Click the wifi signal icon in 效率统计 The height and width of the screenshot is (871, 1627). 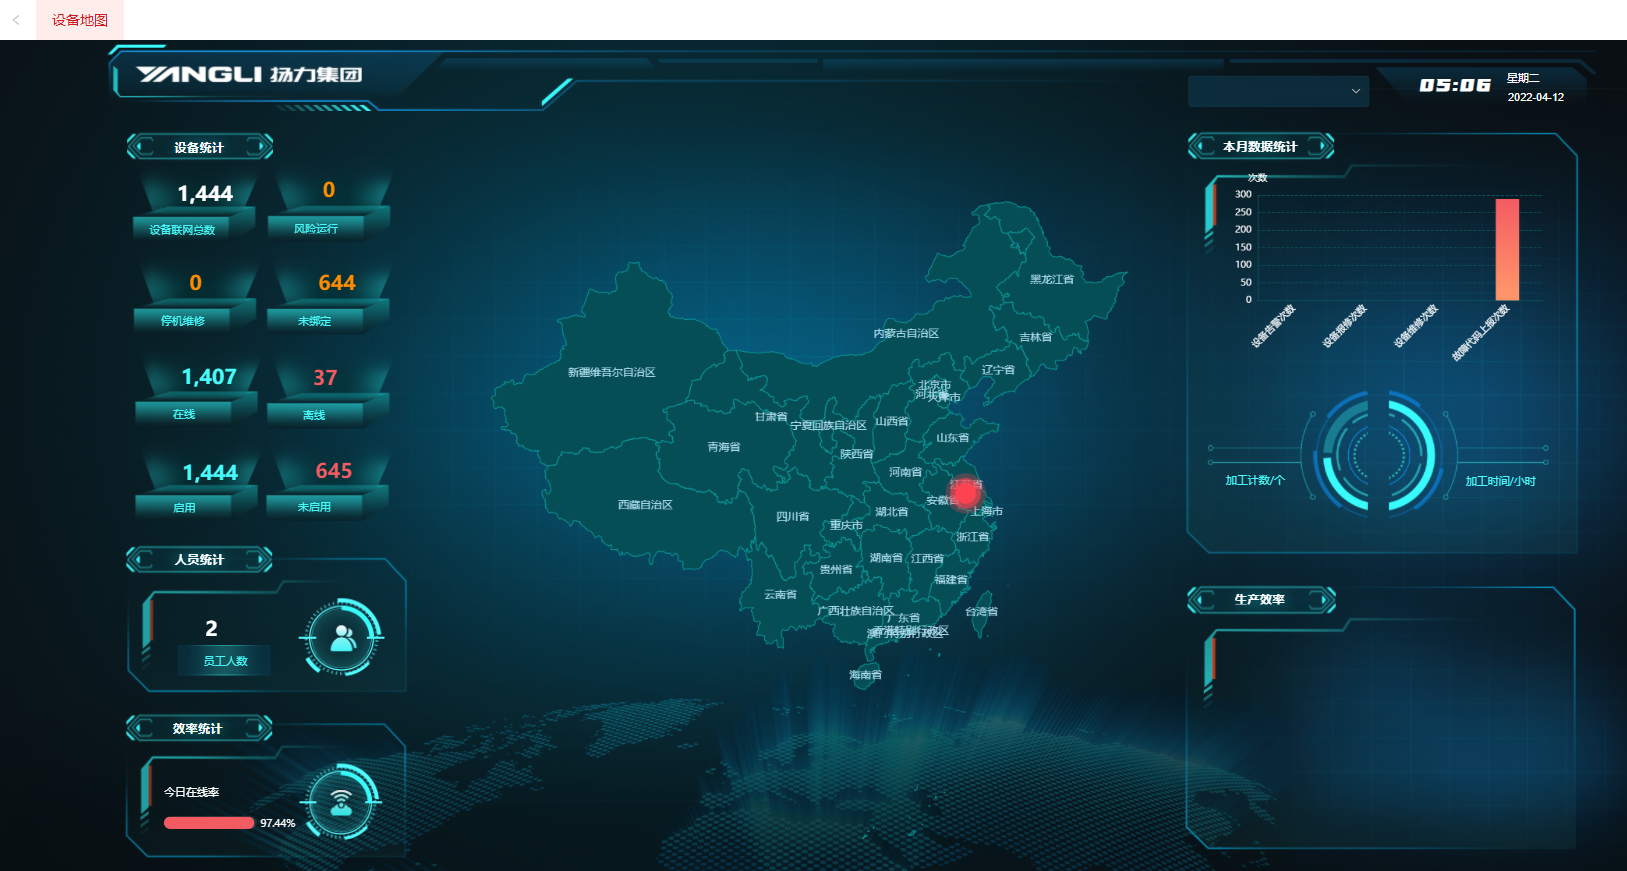[342, 802]
